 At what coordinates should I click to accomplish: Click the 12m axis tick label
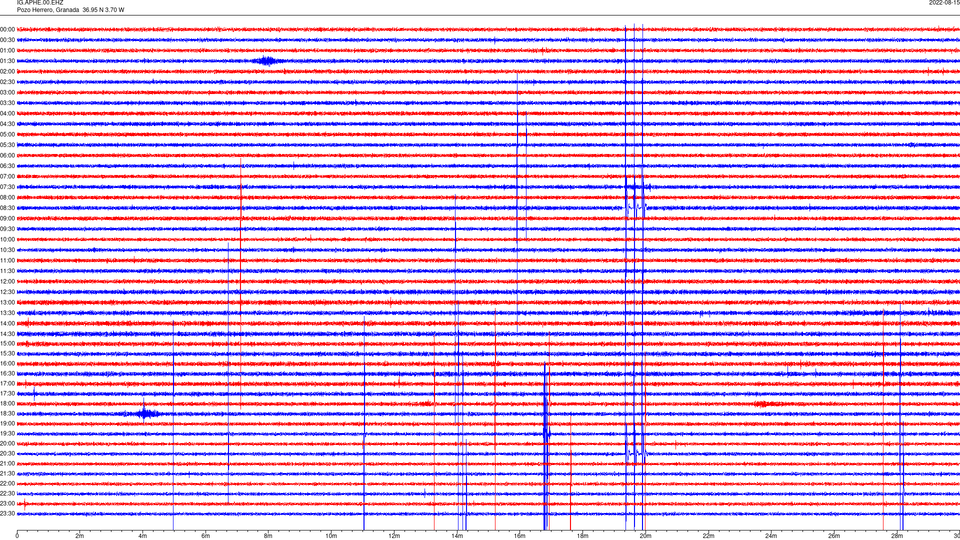pos(394,536)
